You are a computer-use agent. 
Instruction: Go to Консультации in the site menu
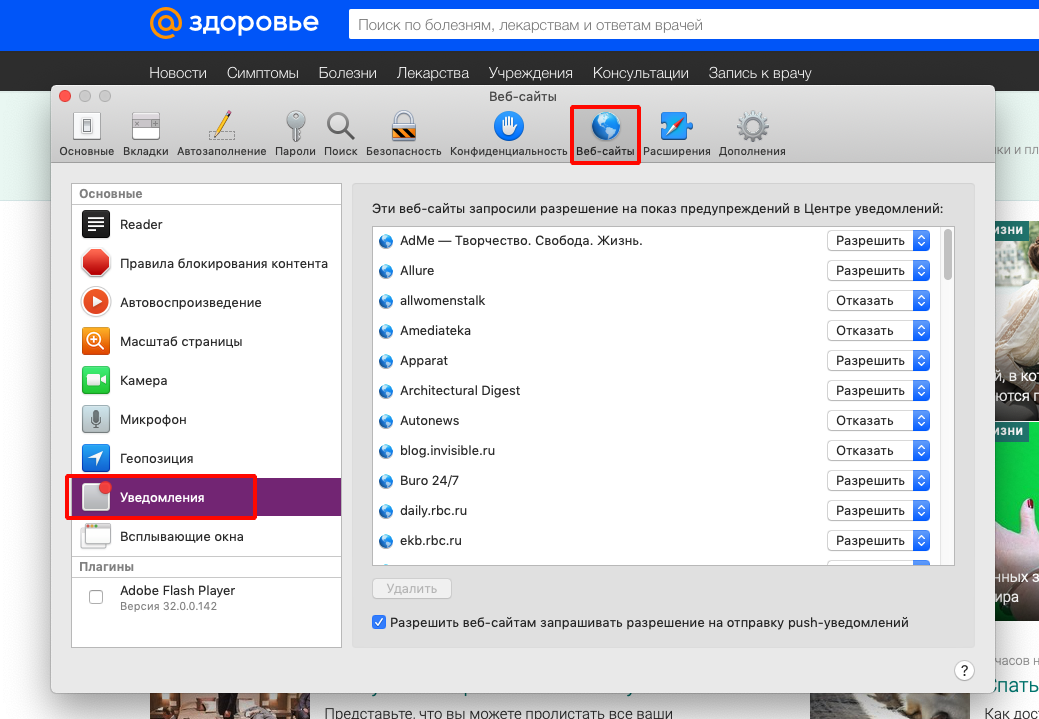[641, 73]
